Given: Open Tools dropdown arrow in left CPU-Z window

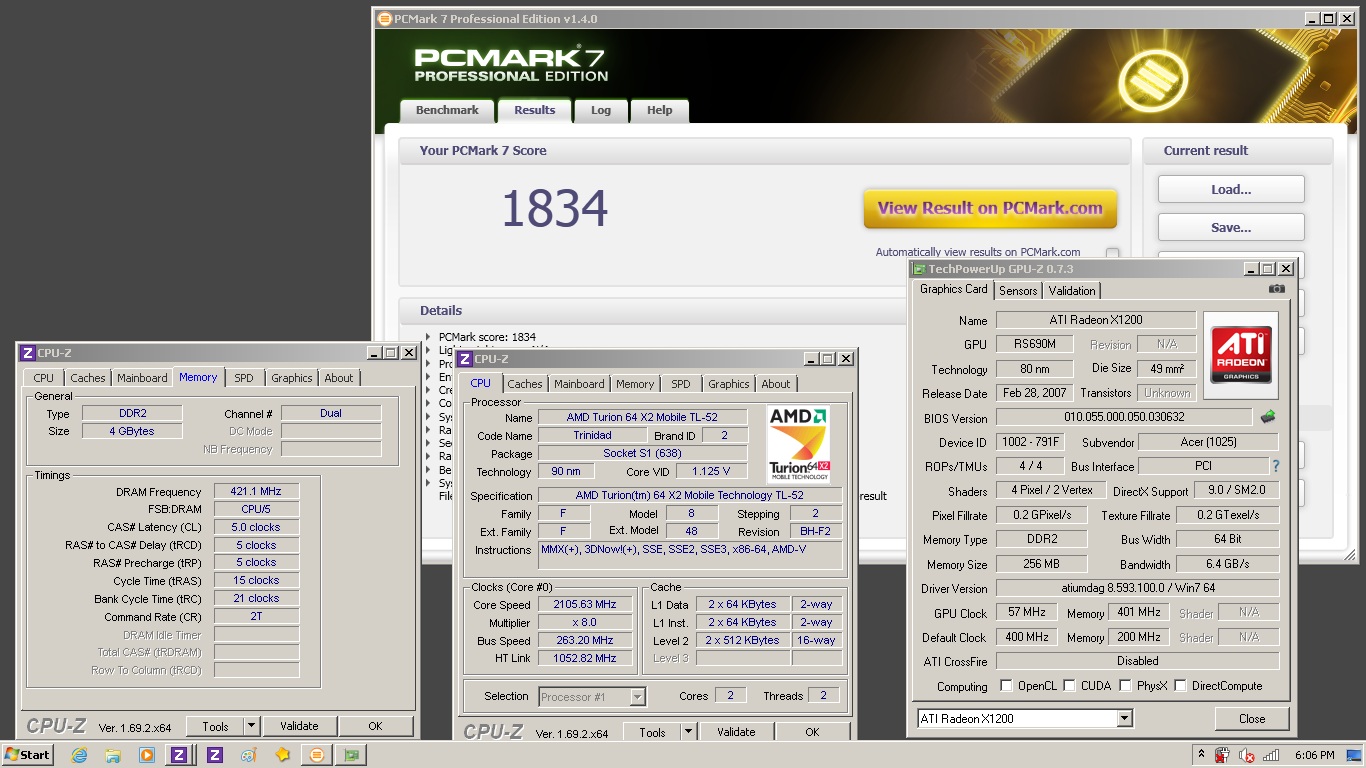Looking at the screenshot, I should point(251,726).
